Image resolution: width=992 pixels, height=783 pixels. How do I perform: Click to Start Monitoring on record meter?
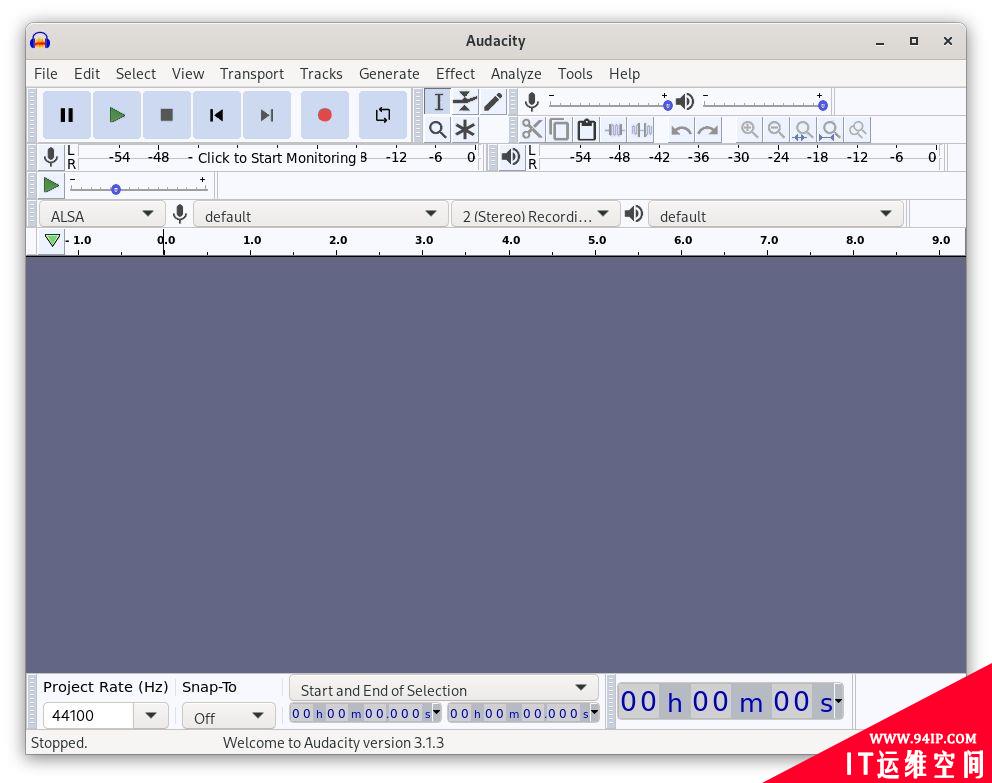tap(277, 157)
